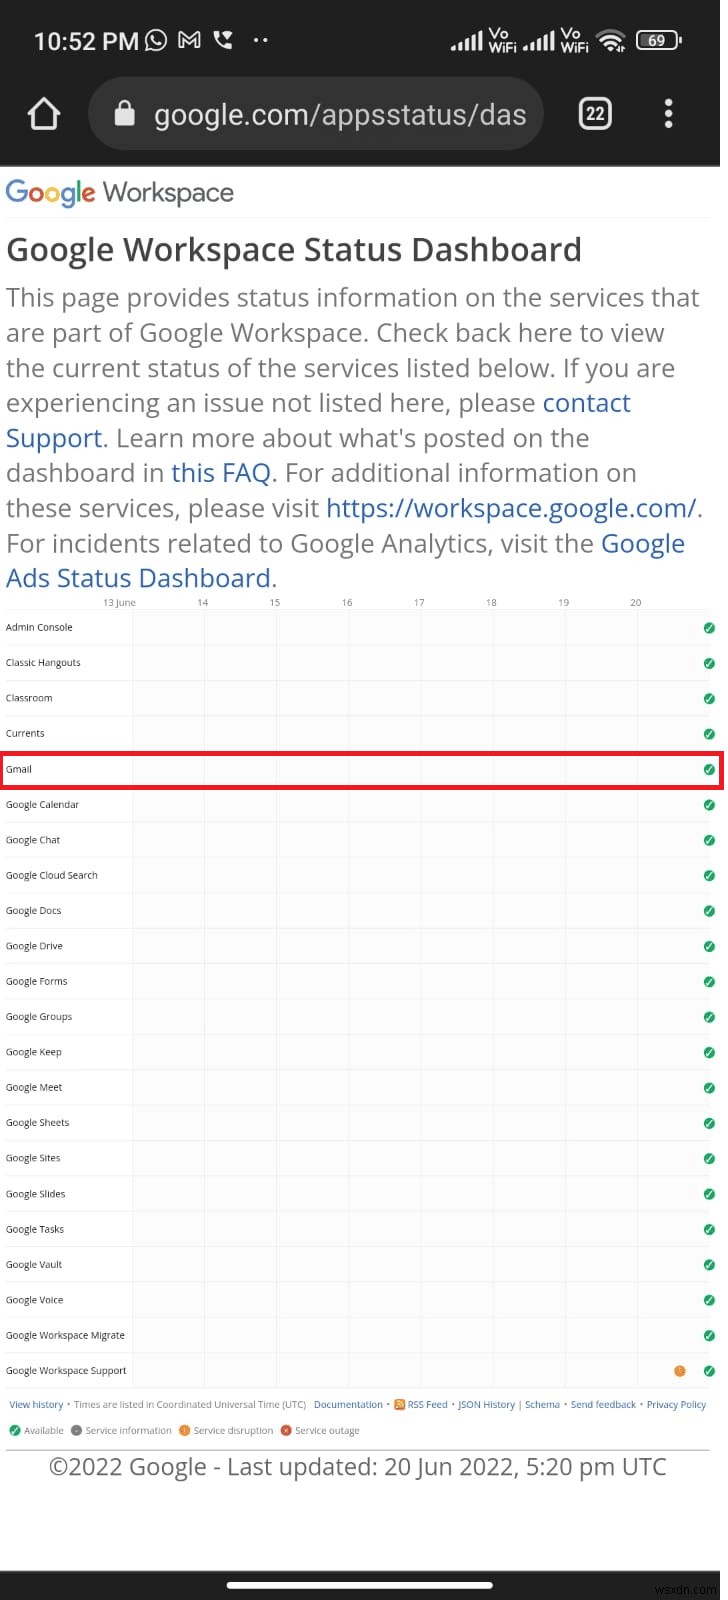This screenshot has width=728, height=1600.
Task: Open the RSS Feed link
Action: click(427, 1405)
